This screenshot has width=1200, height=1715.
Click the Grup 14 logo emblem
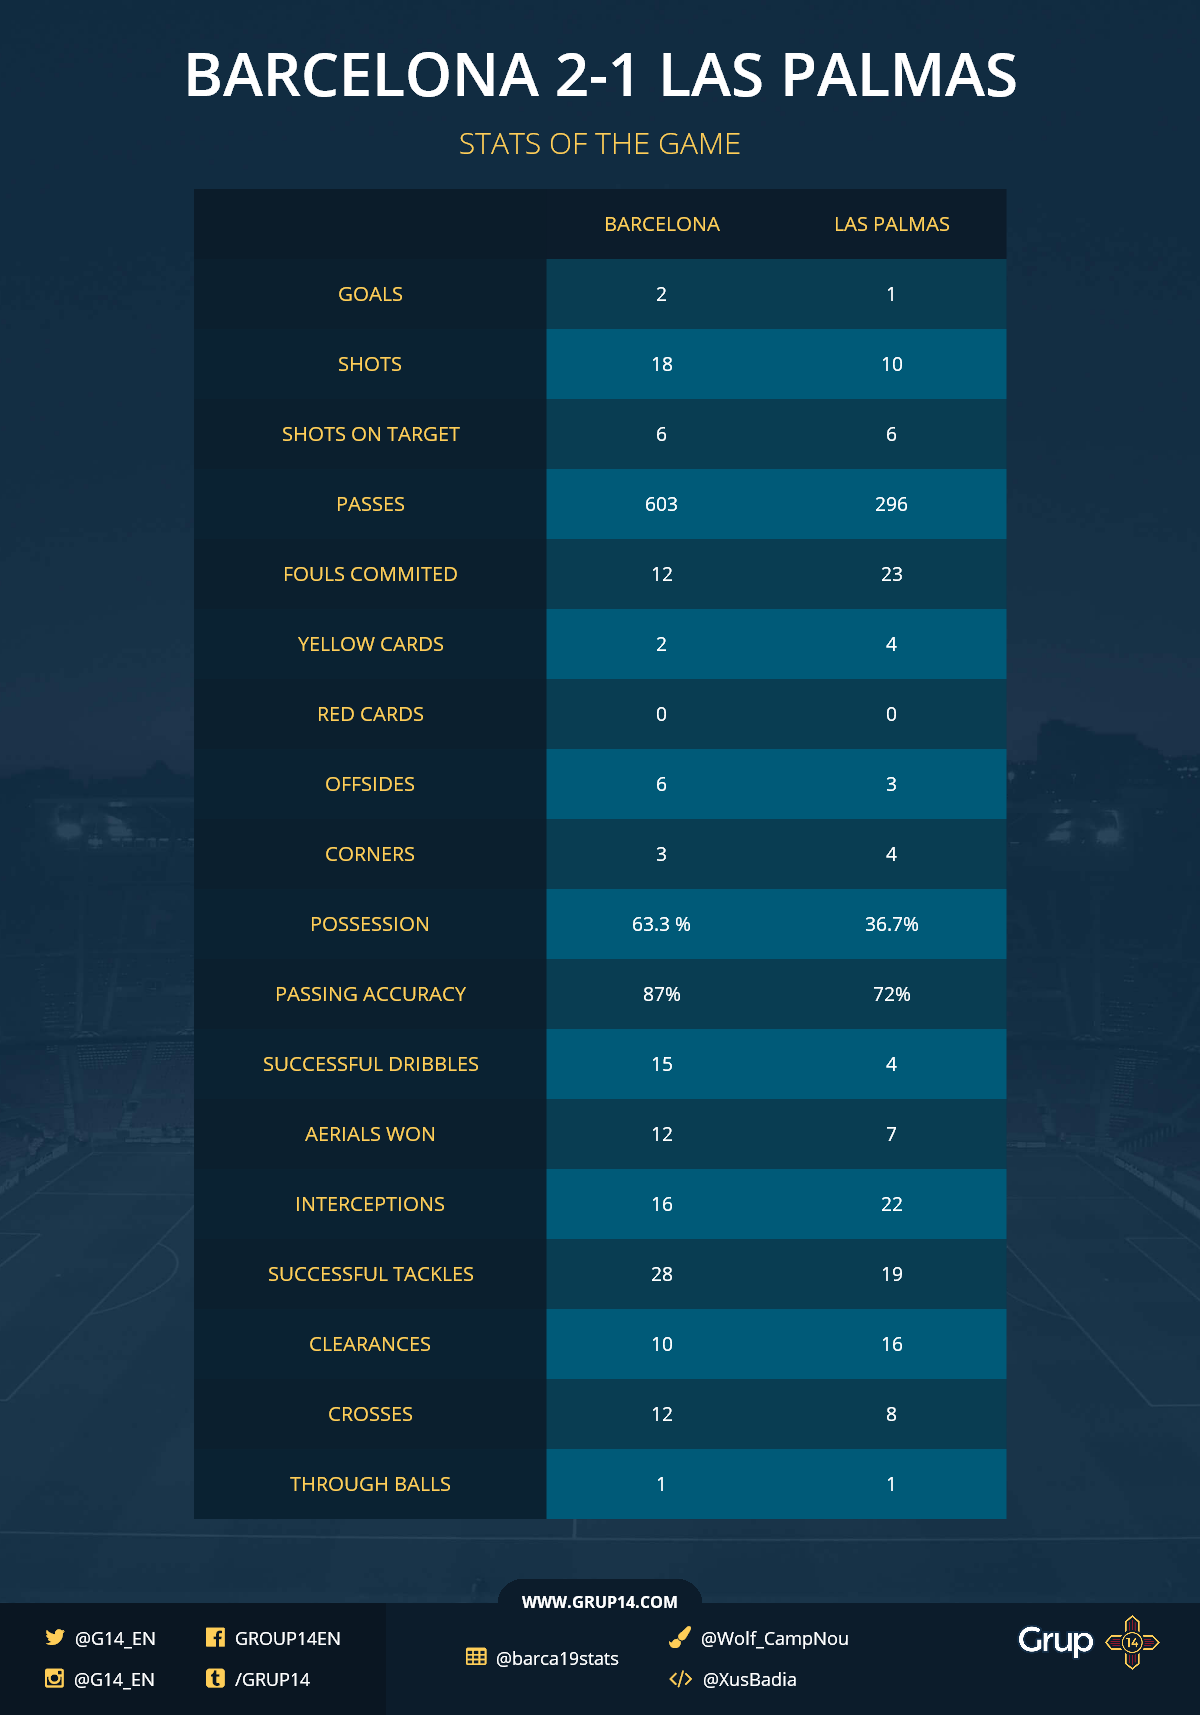click(1132, 1642)
